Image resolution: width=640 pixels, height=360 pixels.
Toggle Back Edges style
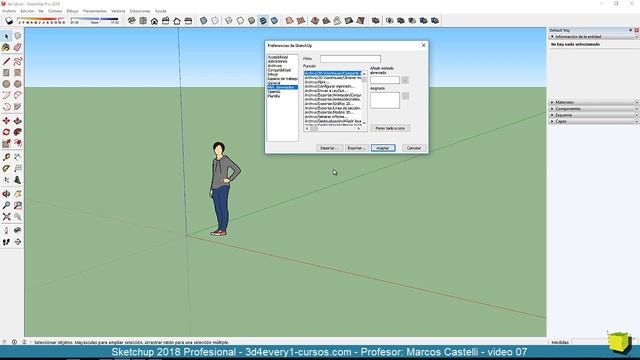click(215, 20)
